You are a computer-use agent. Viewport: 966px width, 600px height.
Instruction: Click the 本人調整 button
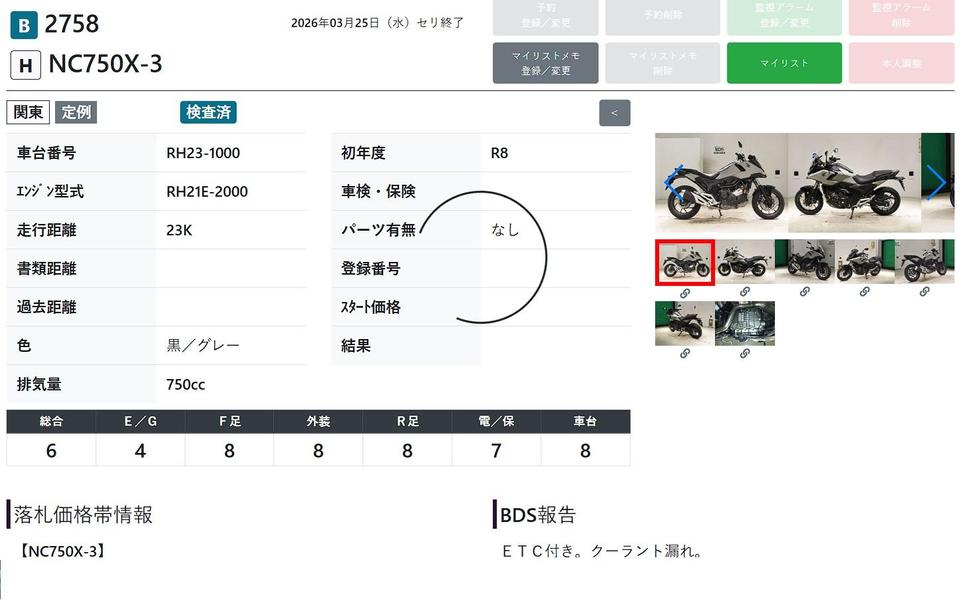[x=901, y=63]
